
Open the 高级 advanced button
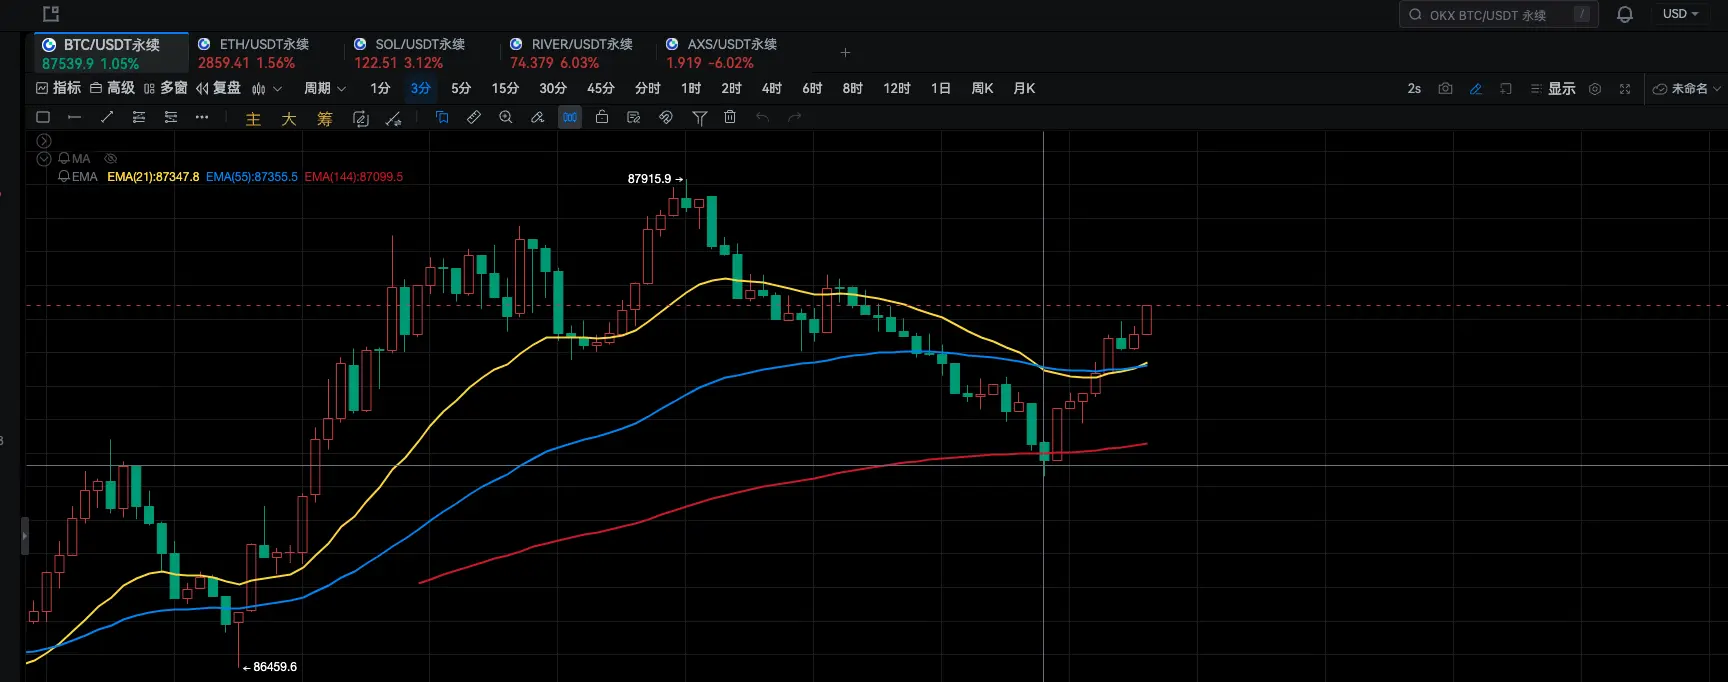coord(112,88)
